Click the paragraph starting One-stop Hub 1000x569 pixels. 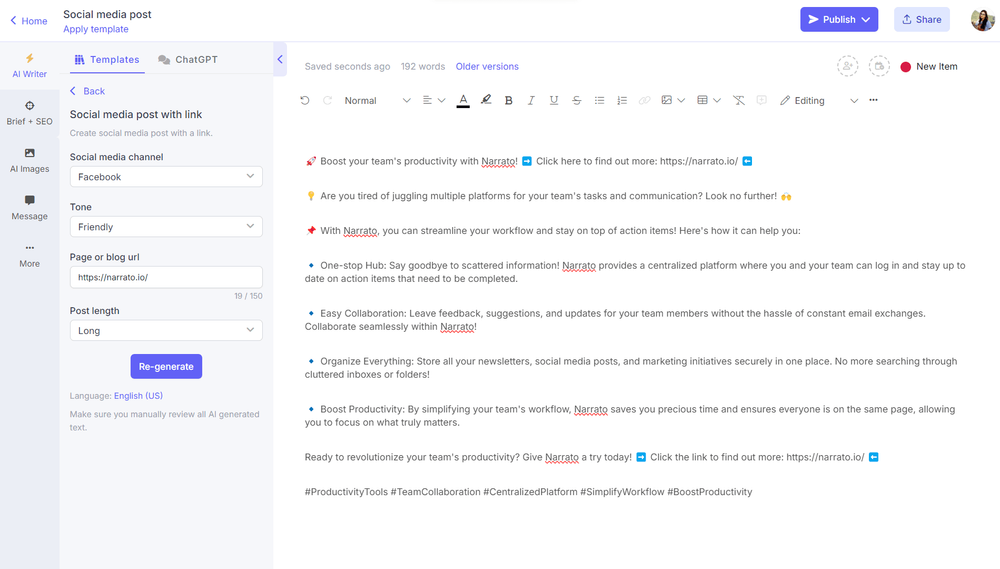(635, 272)
